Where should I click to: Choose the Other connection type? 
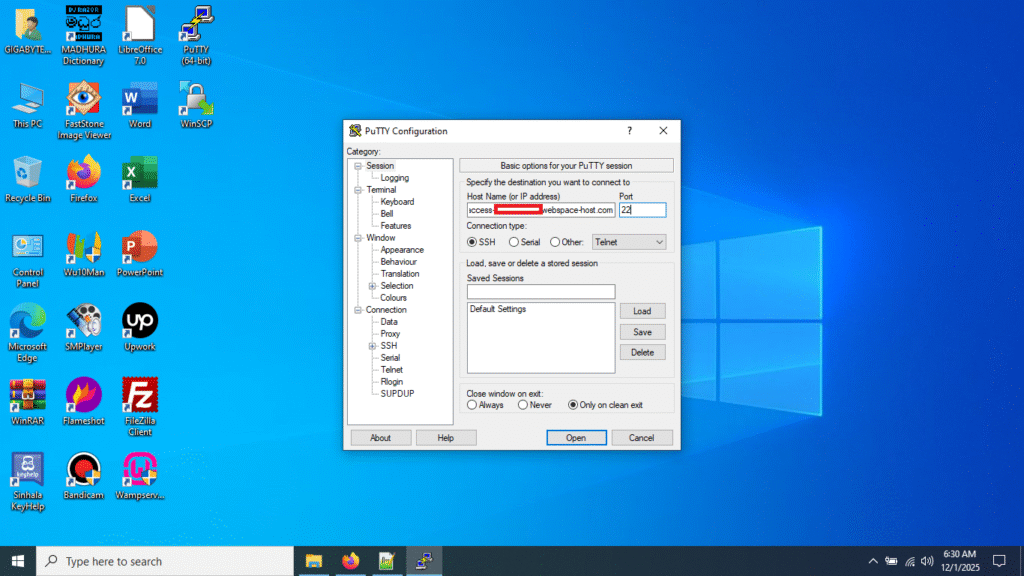554,241
